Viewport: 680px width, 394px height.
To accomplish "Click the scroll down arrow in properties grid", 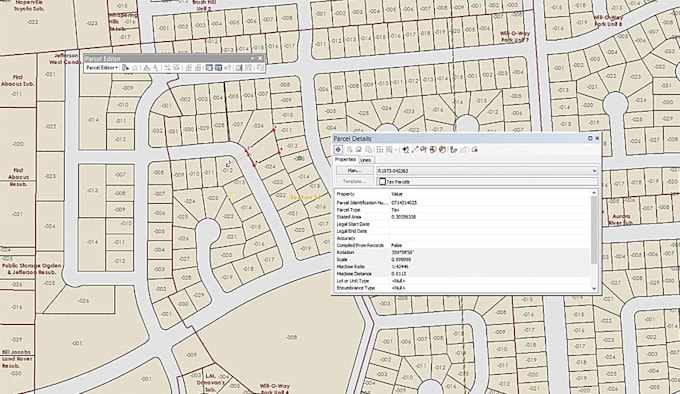I will (x=594, y=289).
